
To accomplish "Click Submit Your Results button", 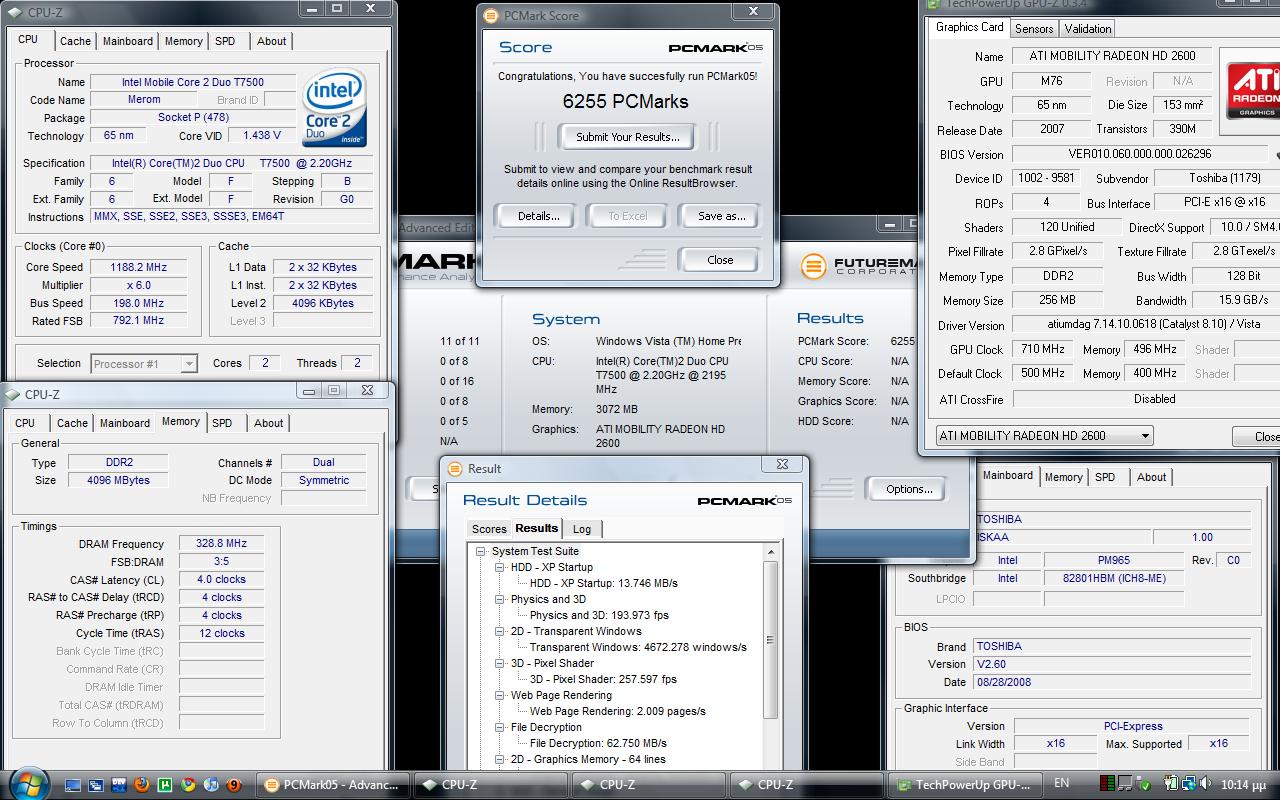I will tap(627, 137).
